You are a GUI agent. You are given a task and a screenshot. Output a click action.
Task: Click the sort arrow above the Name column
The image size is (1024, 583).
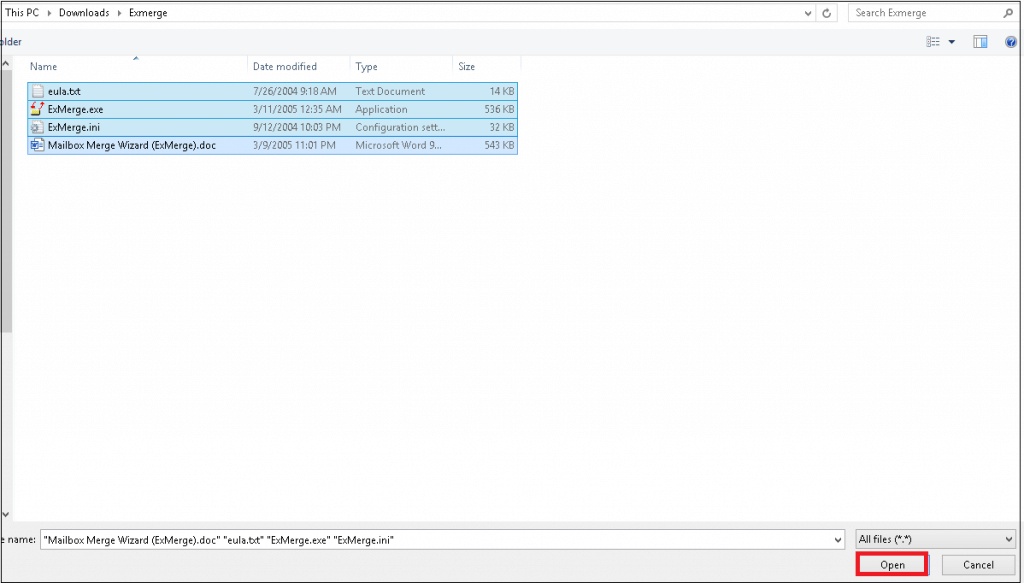click(x=138, y=59)
